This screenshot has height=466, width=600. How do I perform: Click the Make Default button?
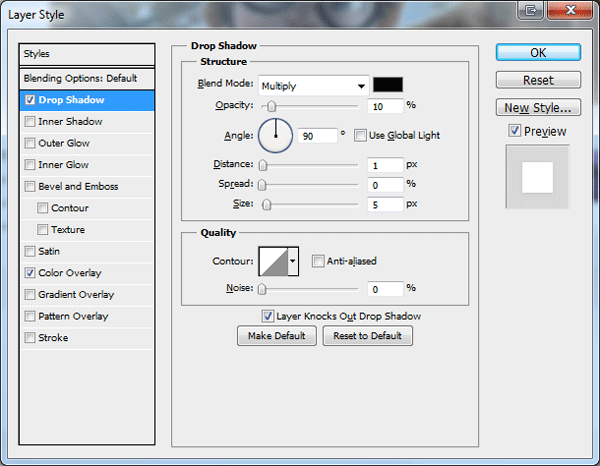tap(277, 336)
